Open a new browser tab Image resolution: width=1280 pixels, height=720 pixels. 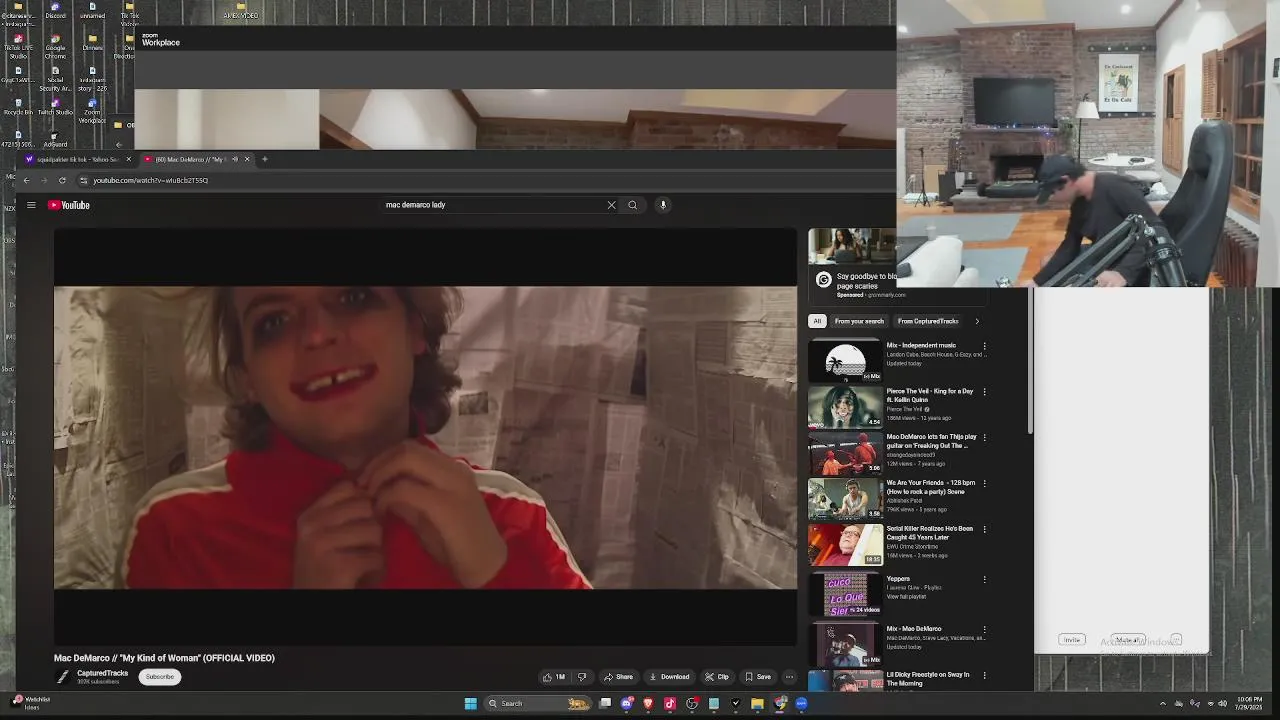pyautogui.click(x=264, y=159)
